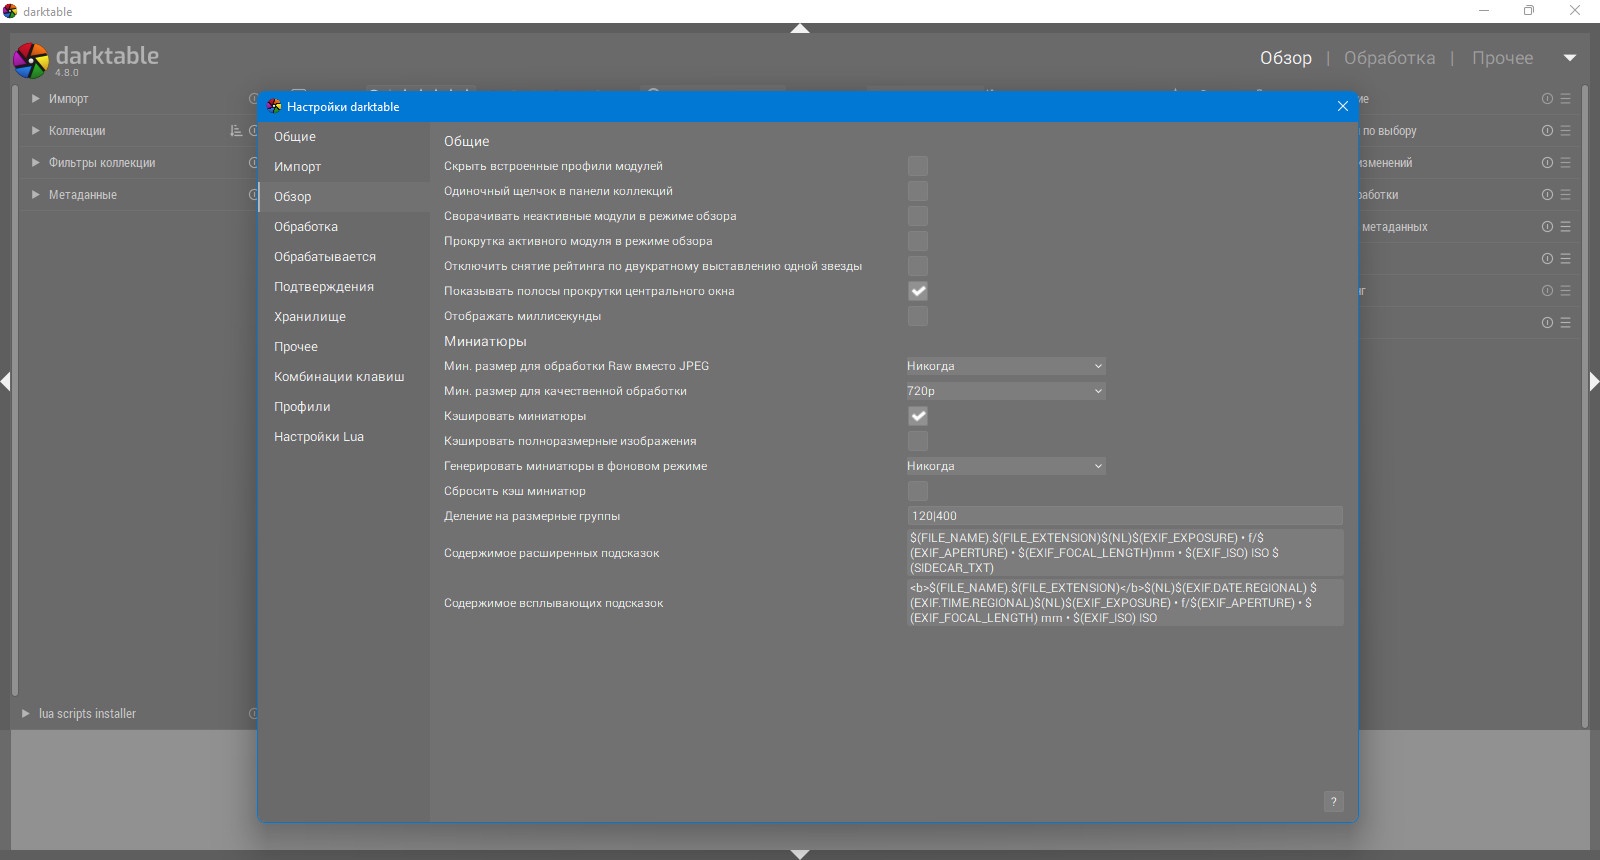The width and height of the screenshot is (1600, 860).
Task: Open the Профили settings tab
Action: pyautogui.click(x=344, y=407)
